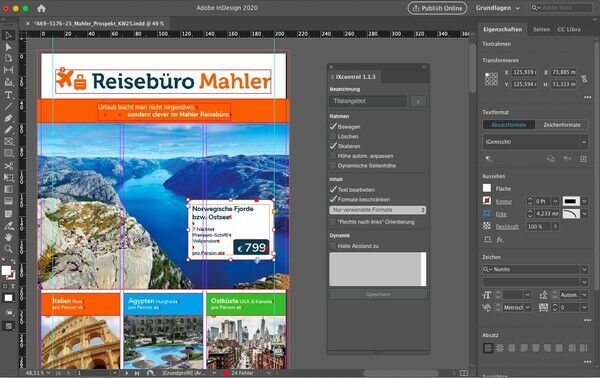Enable Dynamische Seitenhöhe checkbox
Viewport: 600px width, 378px height.
333,166
